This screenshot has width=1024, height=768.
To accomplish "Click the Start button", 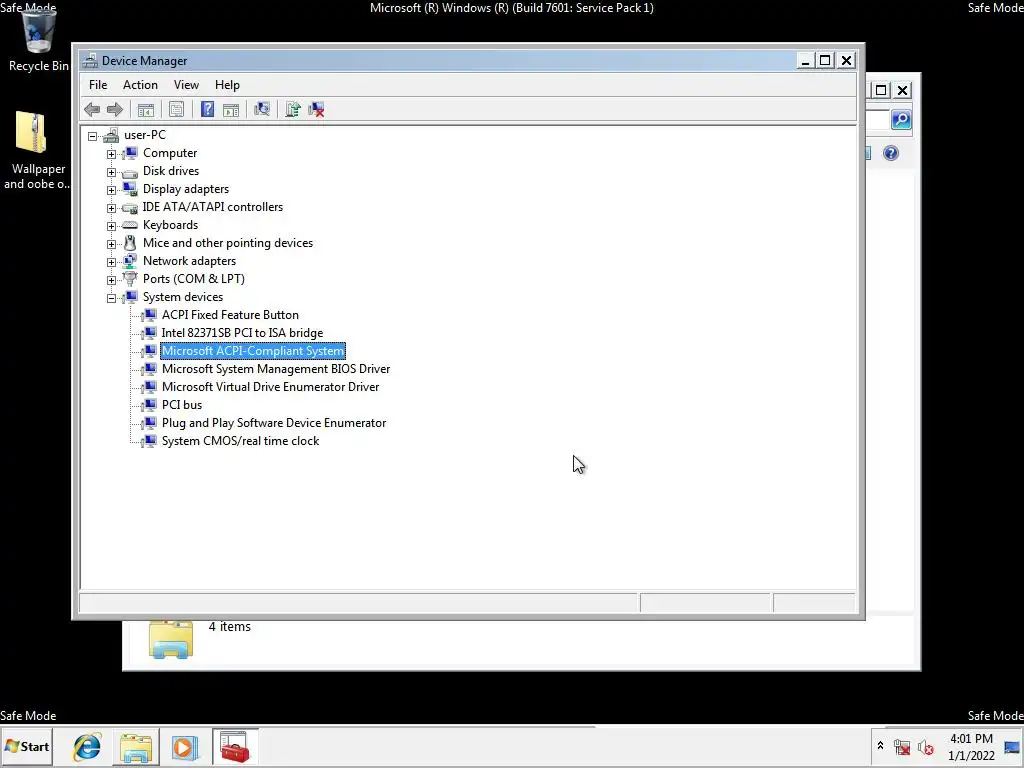I will point(27,746).
